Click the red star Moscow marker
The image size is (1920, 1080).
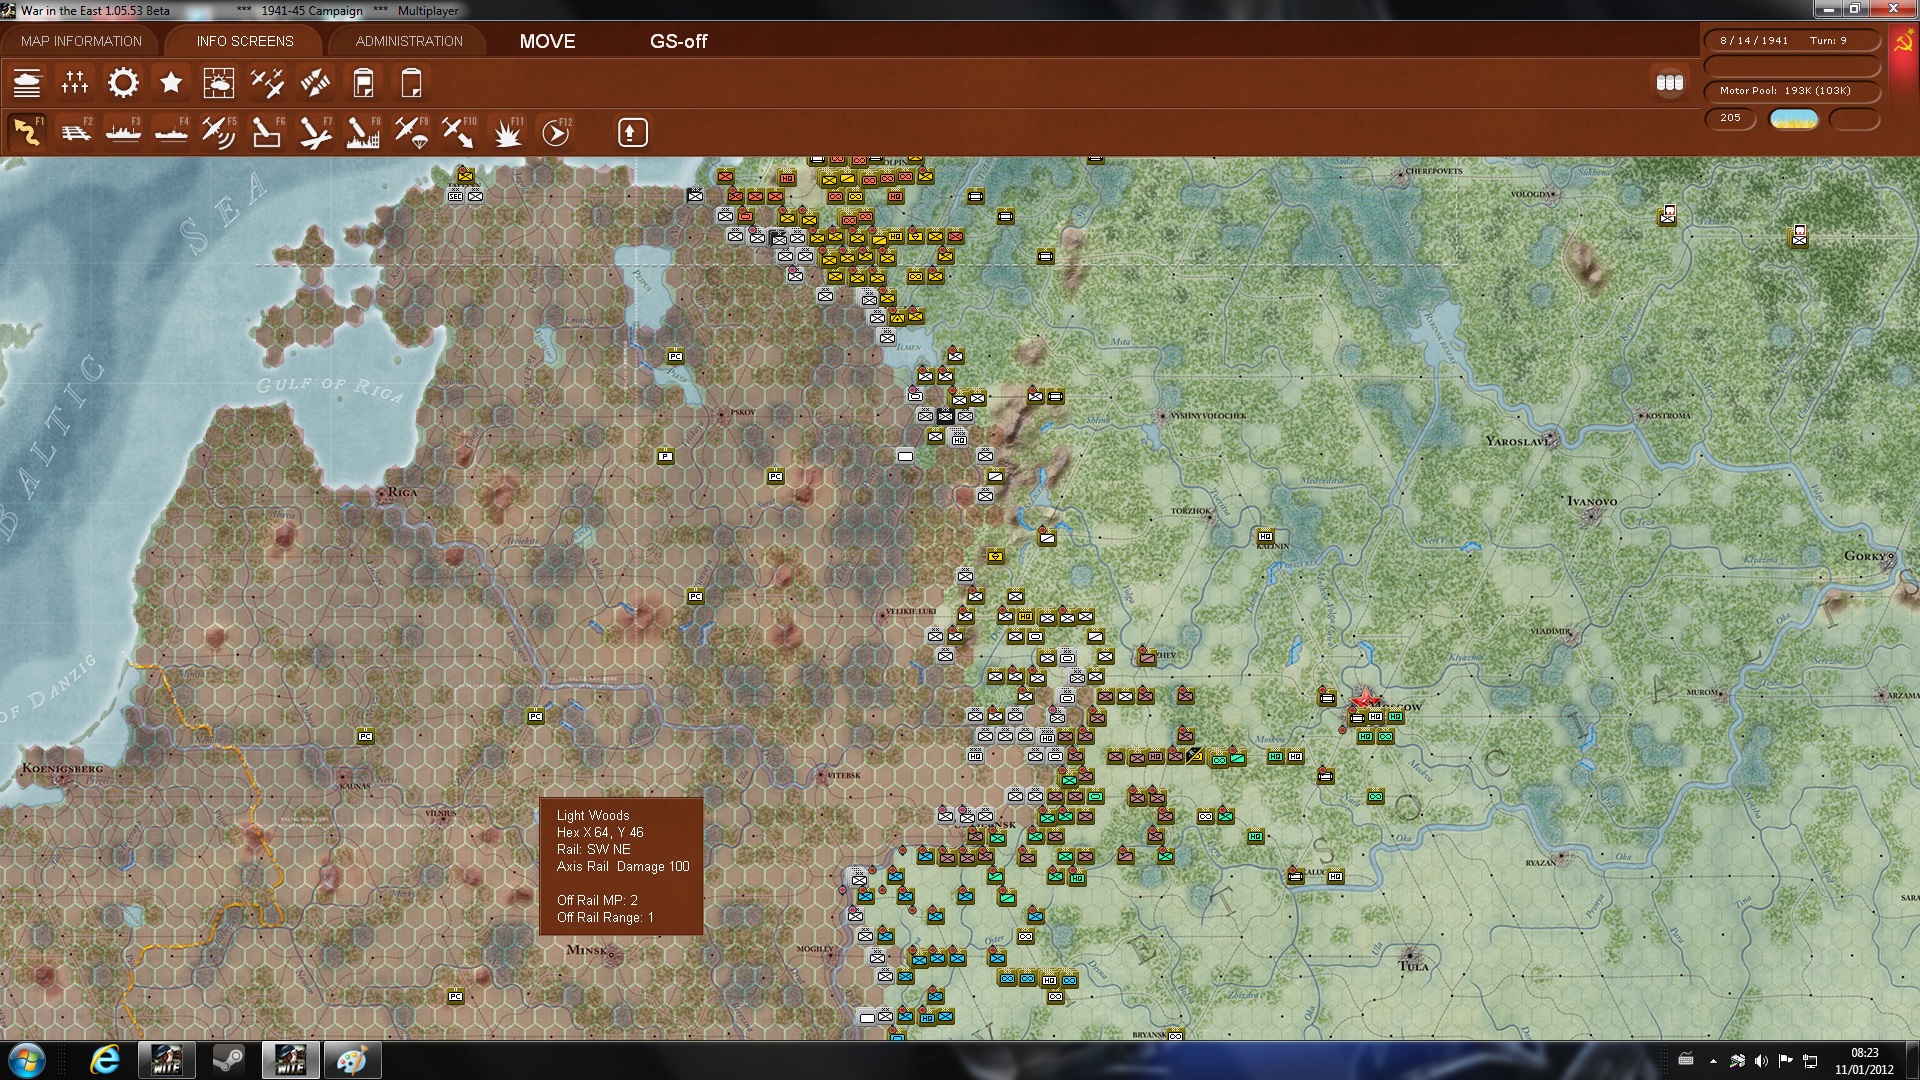pyautogui.click(x=1364, y=698)
